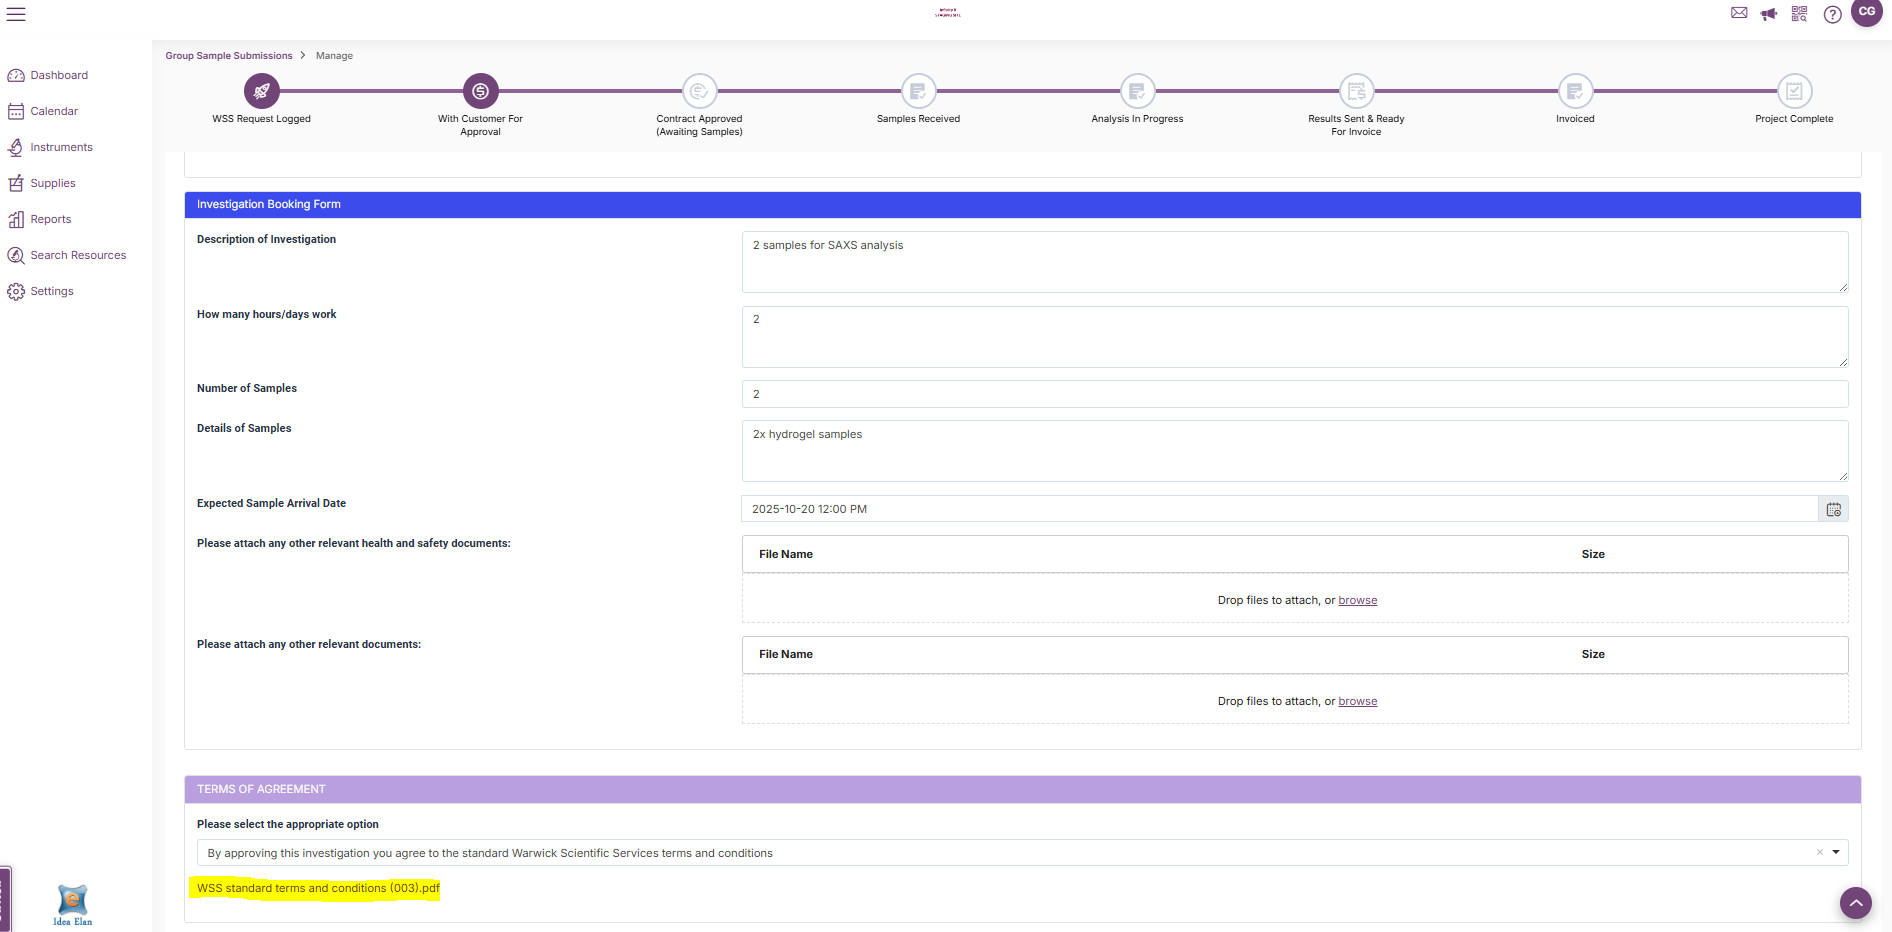Open the terms of agreement option combo box
Image resolution: width=1892 pixels, height=932 pixels.
click(1022, 853)
